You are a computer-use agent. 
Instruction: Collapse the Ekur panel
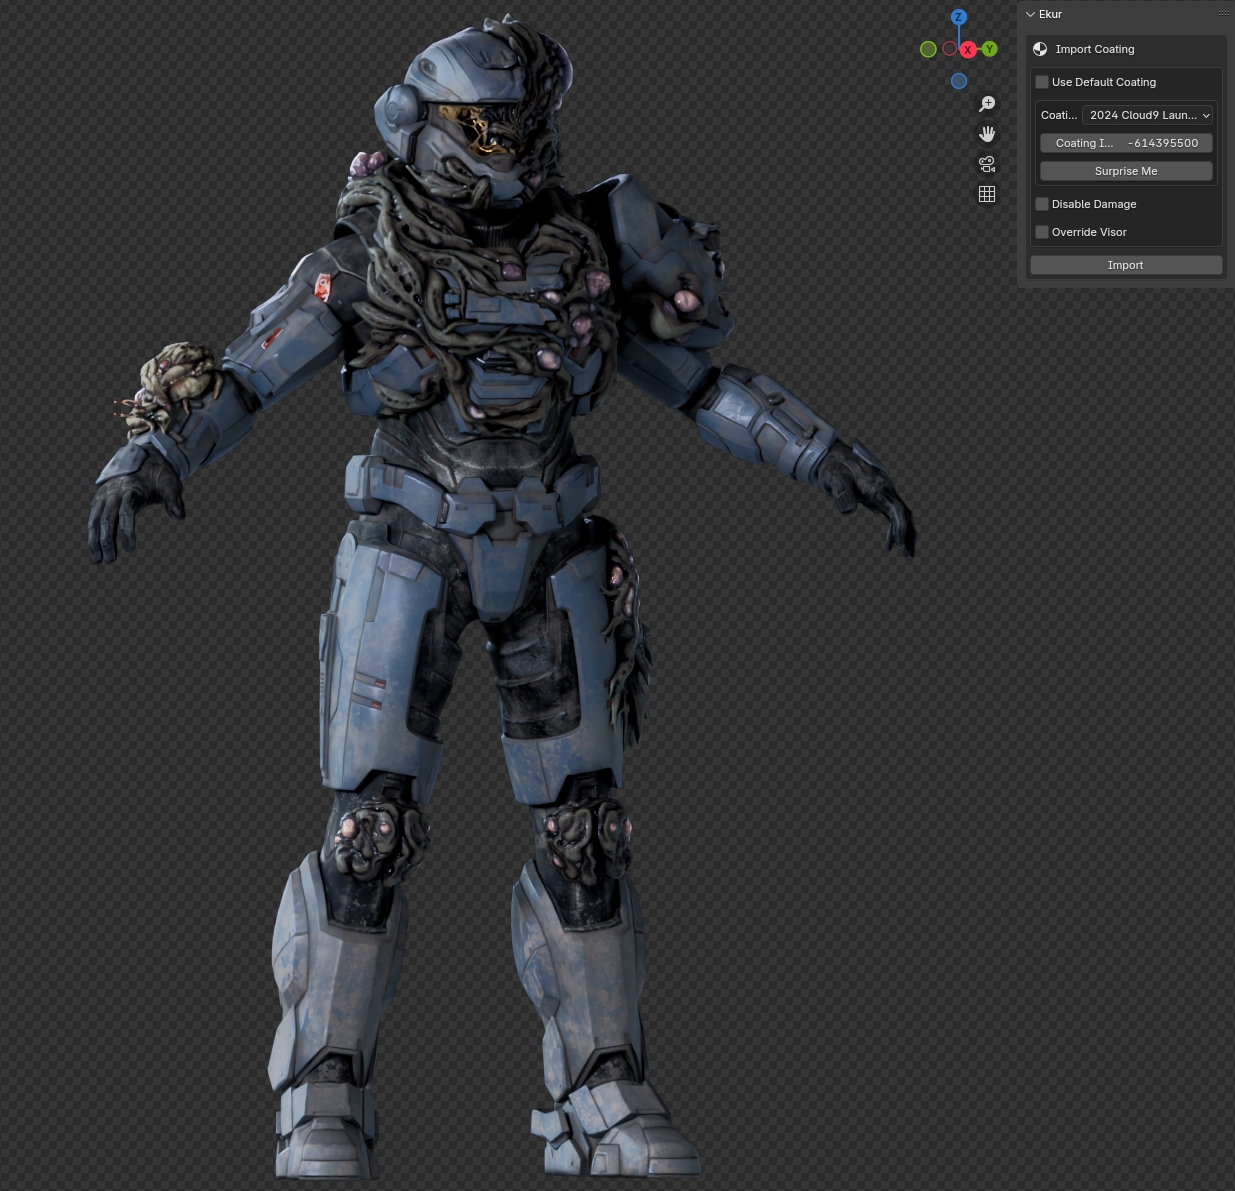(x=1031, y=14)
